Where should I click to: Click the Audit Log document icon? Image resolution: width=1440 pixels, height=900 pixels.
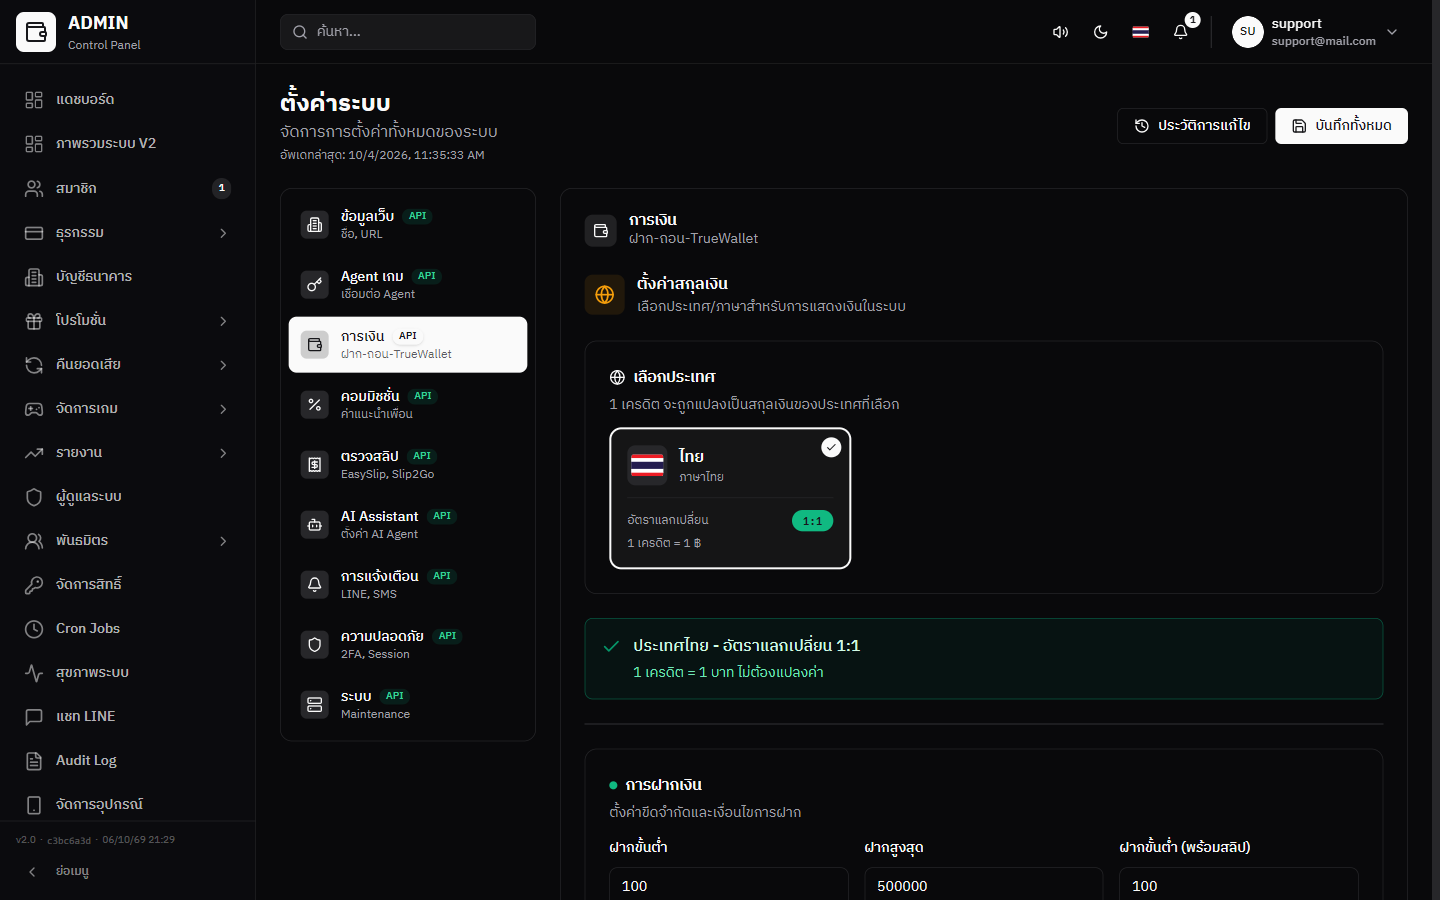[x=34, y=761]
